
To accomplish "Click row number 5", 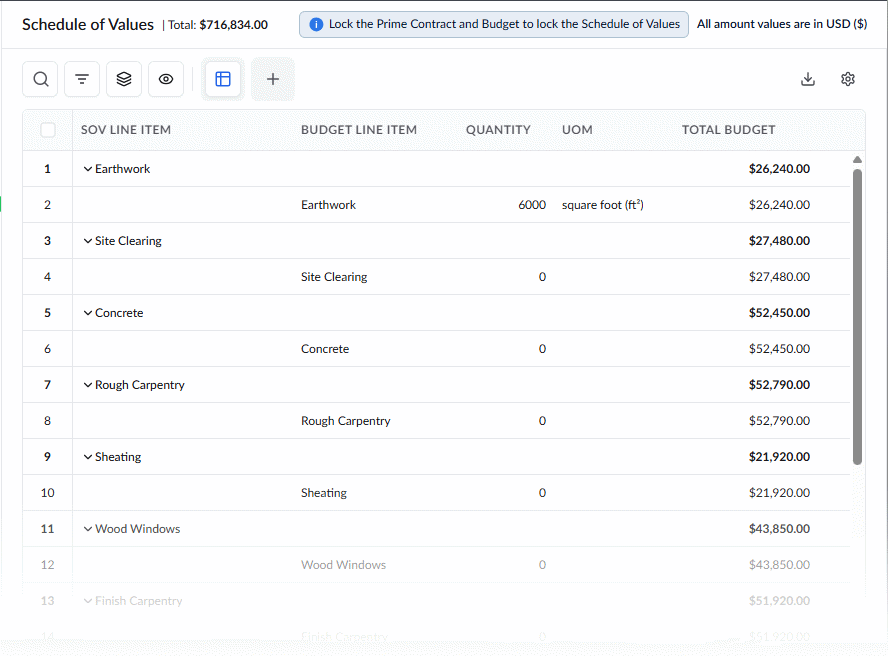I will [48, 313].
